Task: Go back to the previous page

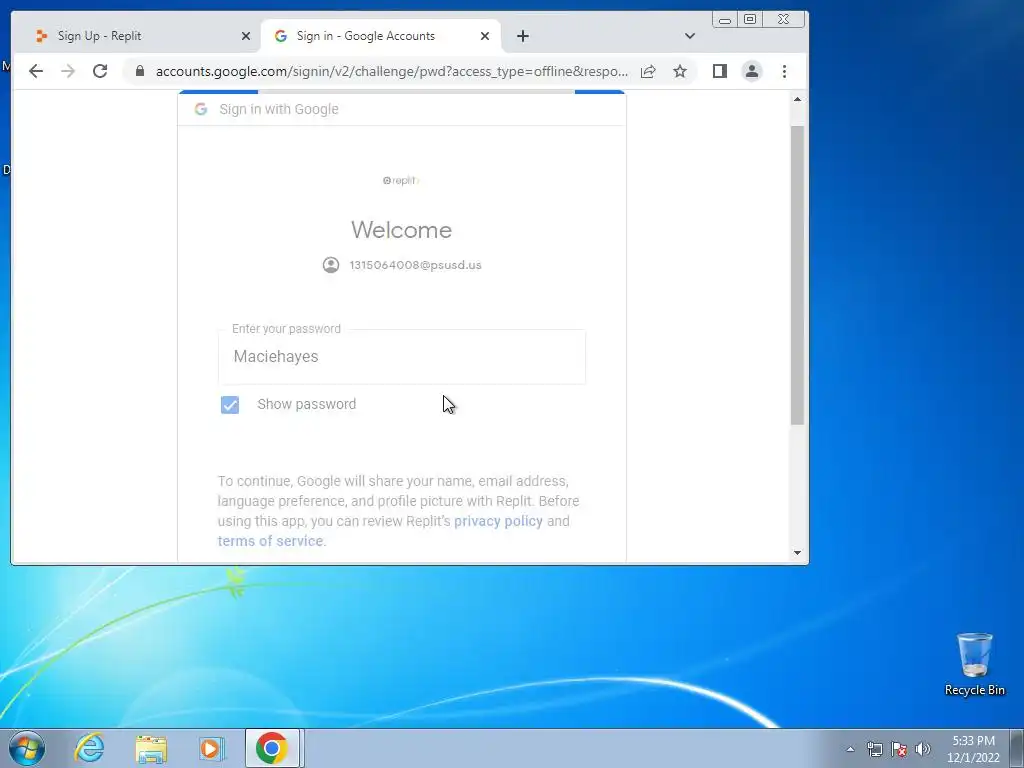Action: coord(36,71)
